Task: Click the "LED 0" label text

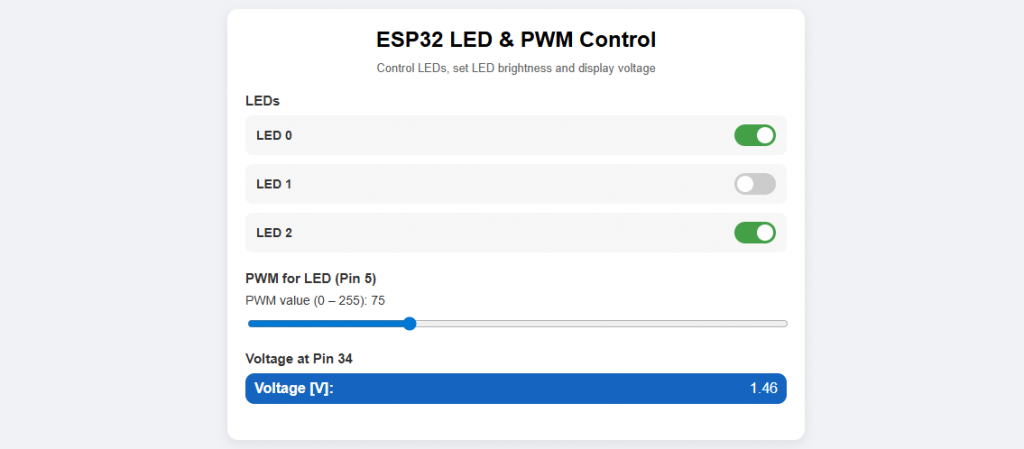Action: (274, 135)
